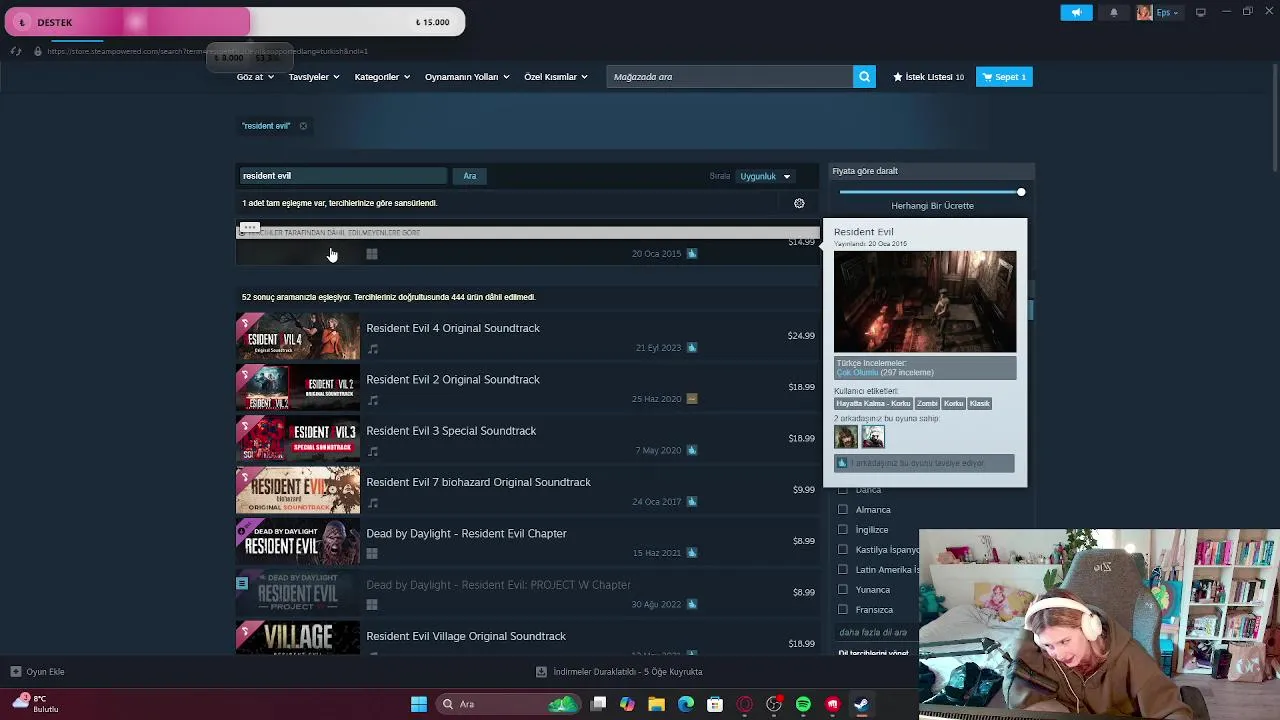The width and height of the screenshot is (1280, 720).
Task: Remove the "resident evil" search tag
Action: (303, 126)
